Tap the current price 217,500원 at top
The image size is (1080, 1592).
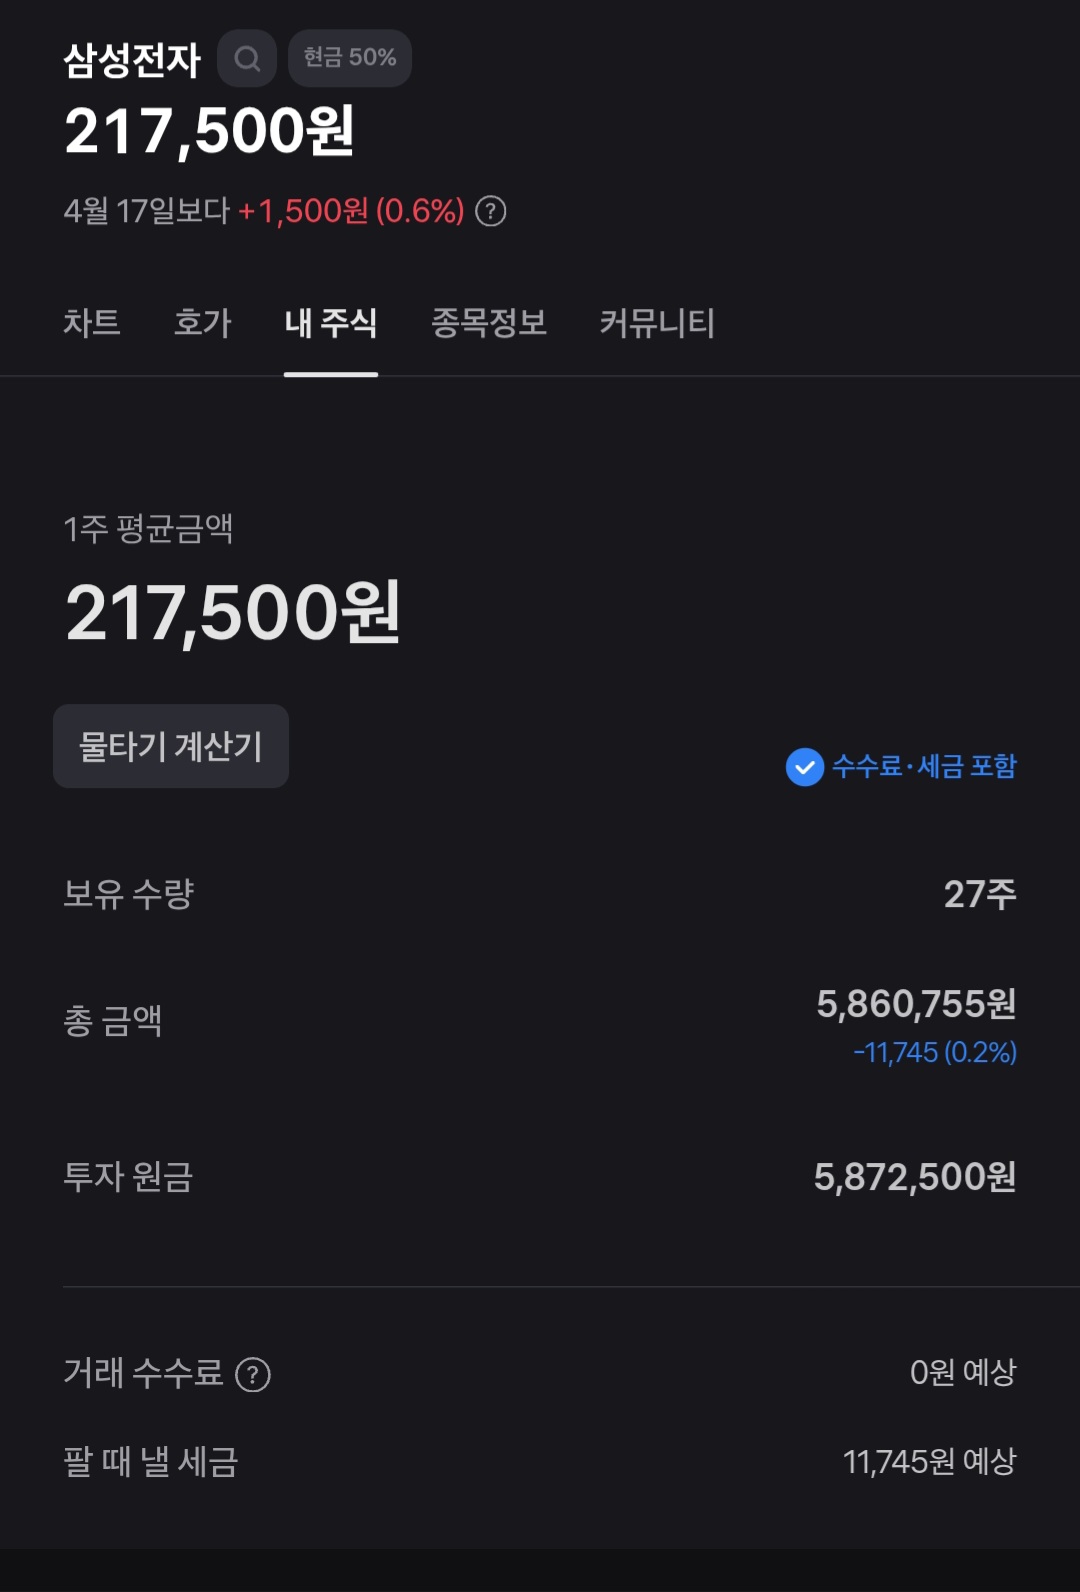(x=209, y=131)
